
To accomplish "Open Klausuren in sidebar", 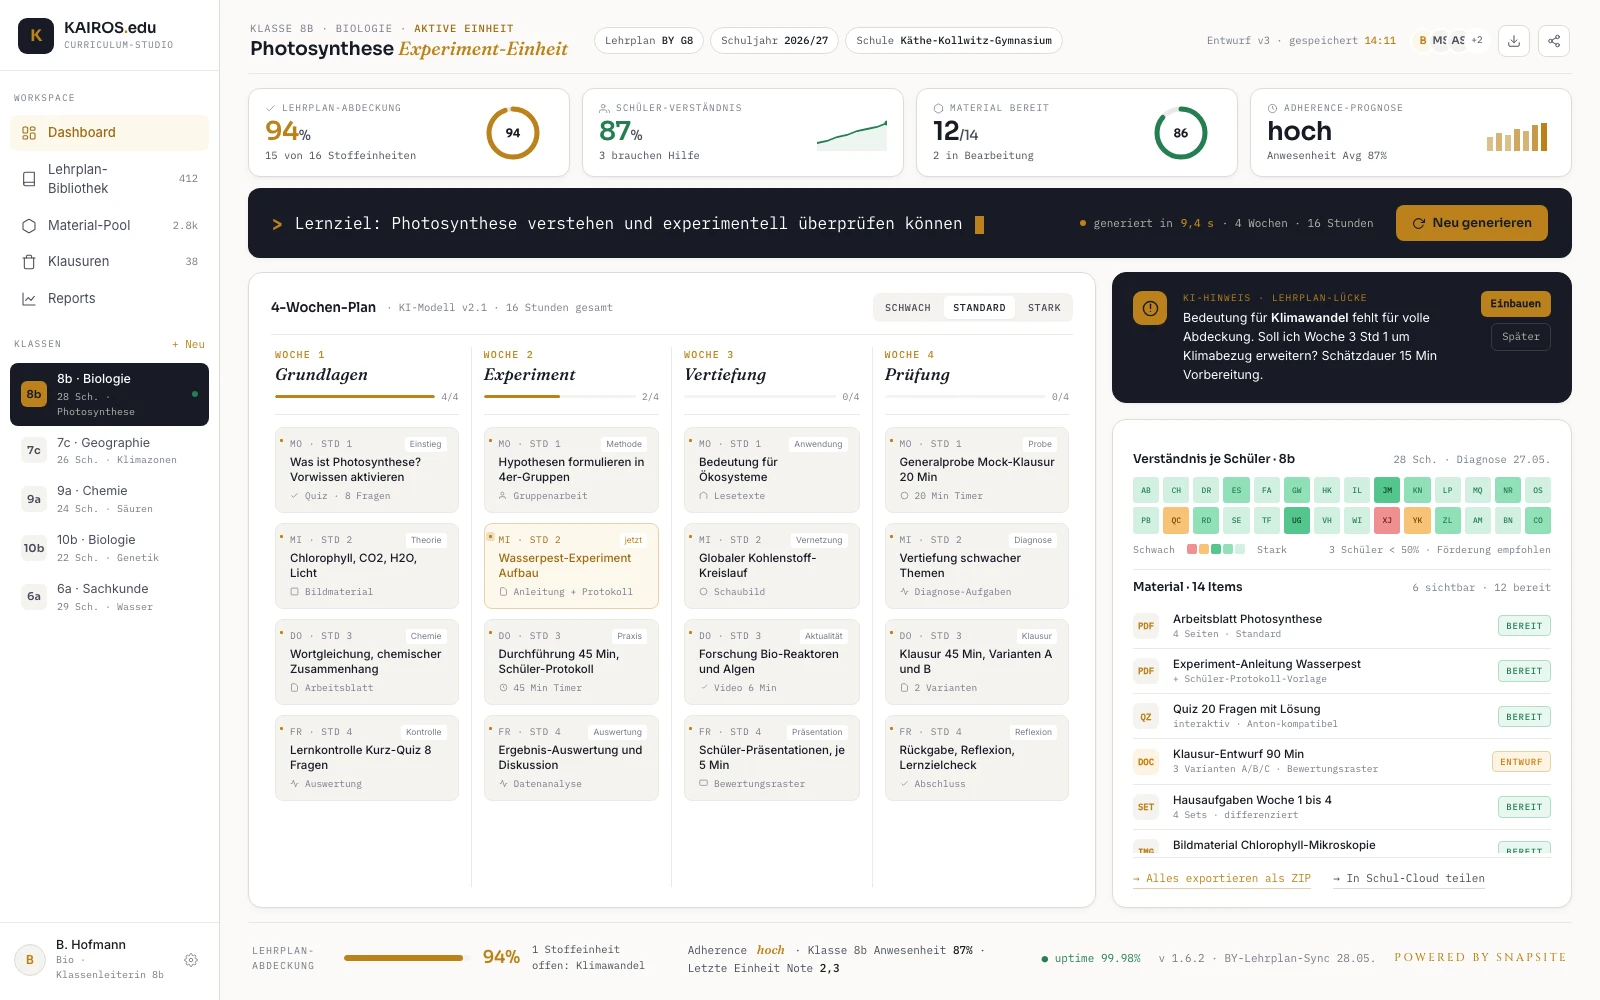I will [109, 262].
